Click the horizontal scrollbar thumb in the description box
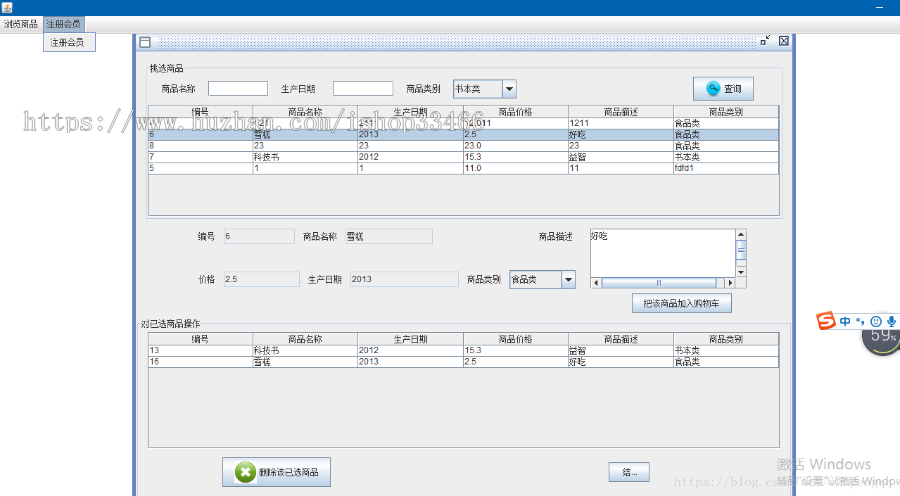The image size is (900, 496). coord(659,283)
